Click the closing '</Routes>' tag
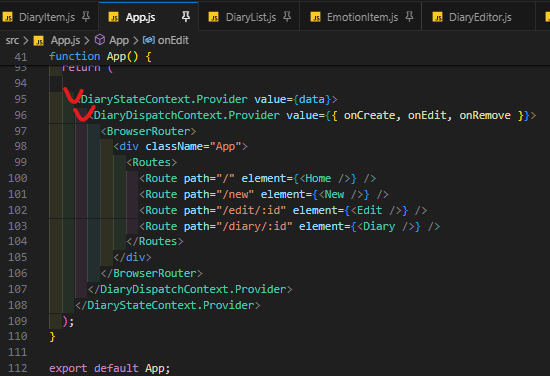 (155, 241)
